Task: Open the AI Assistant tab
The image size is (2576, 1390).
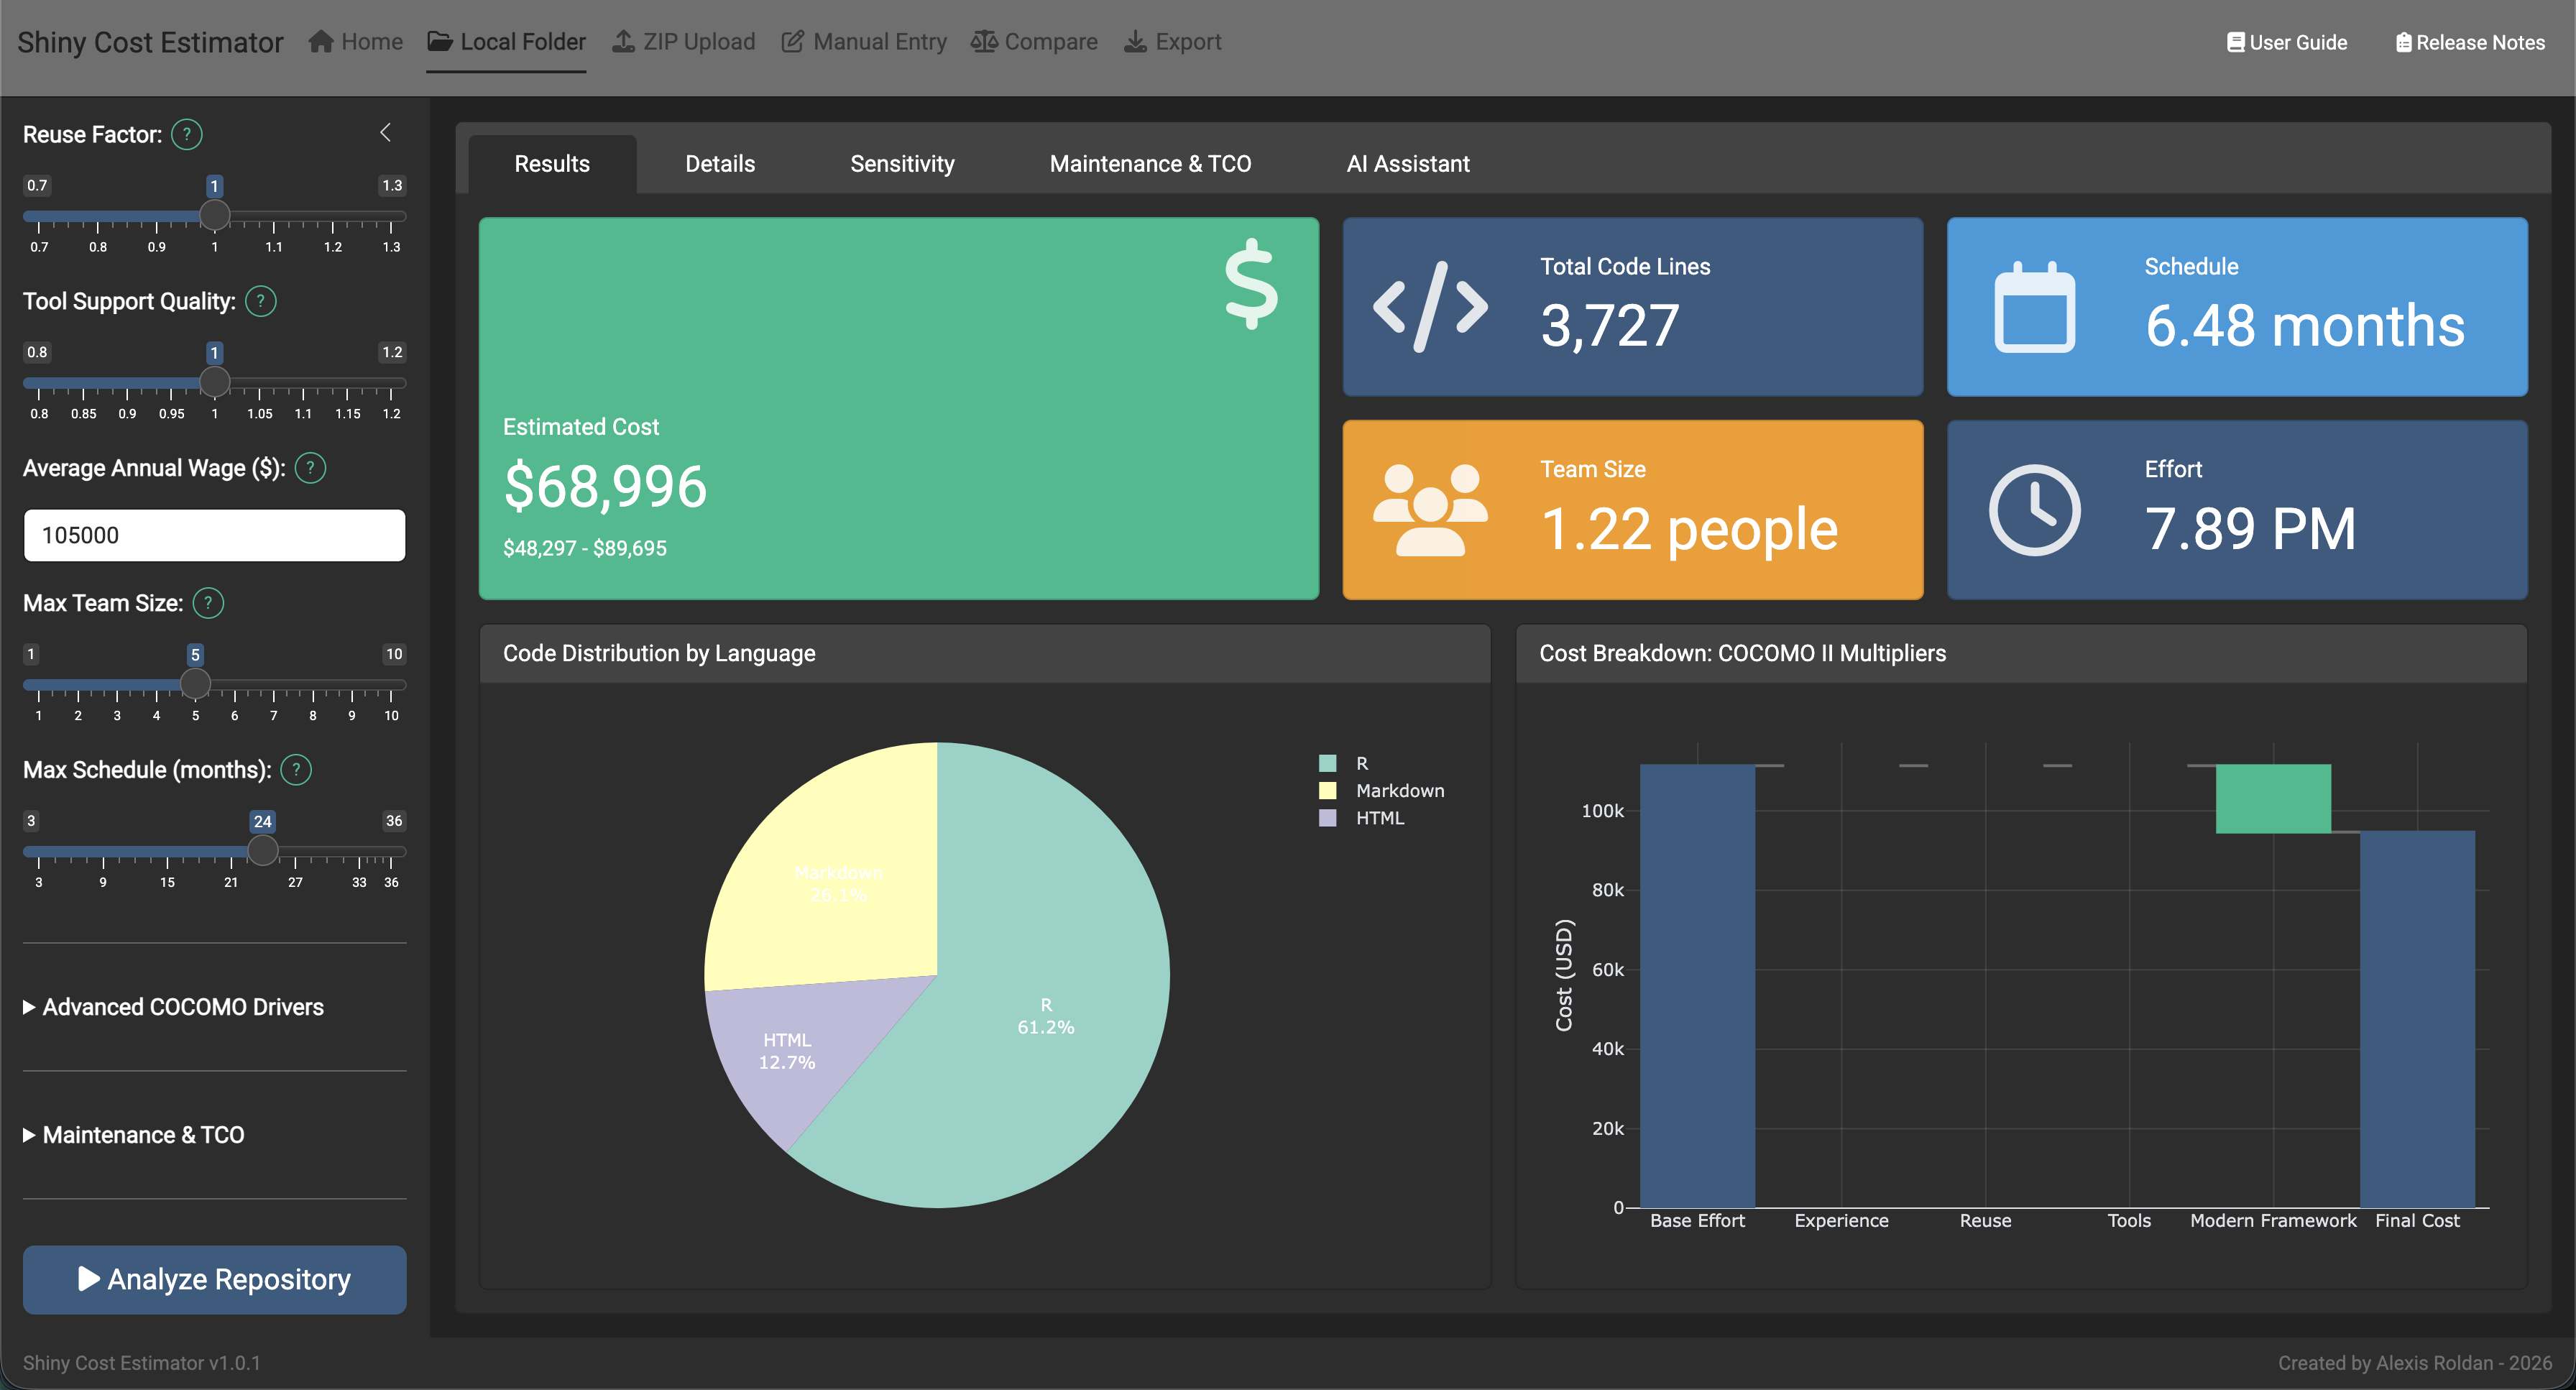Action: pyautogui.click(x=1408, y=163)
